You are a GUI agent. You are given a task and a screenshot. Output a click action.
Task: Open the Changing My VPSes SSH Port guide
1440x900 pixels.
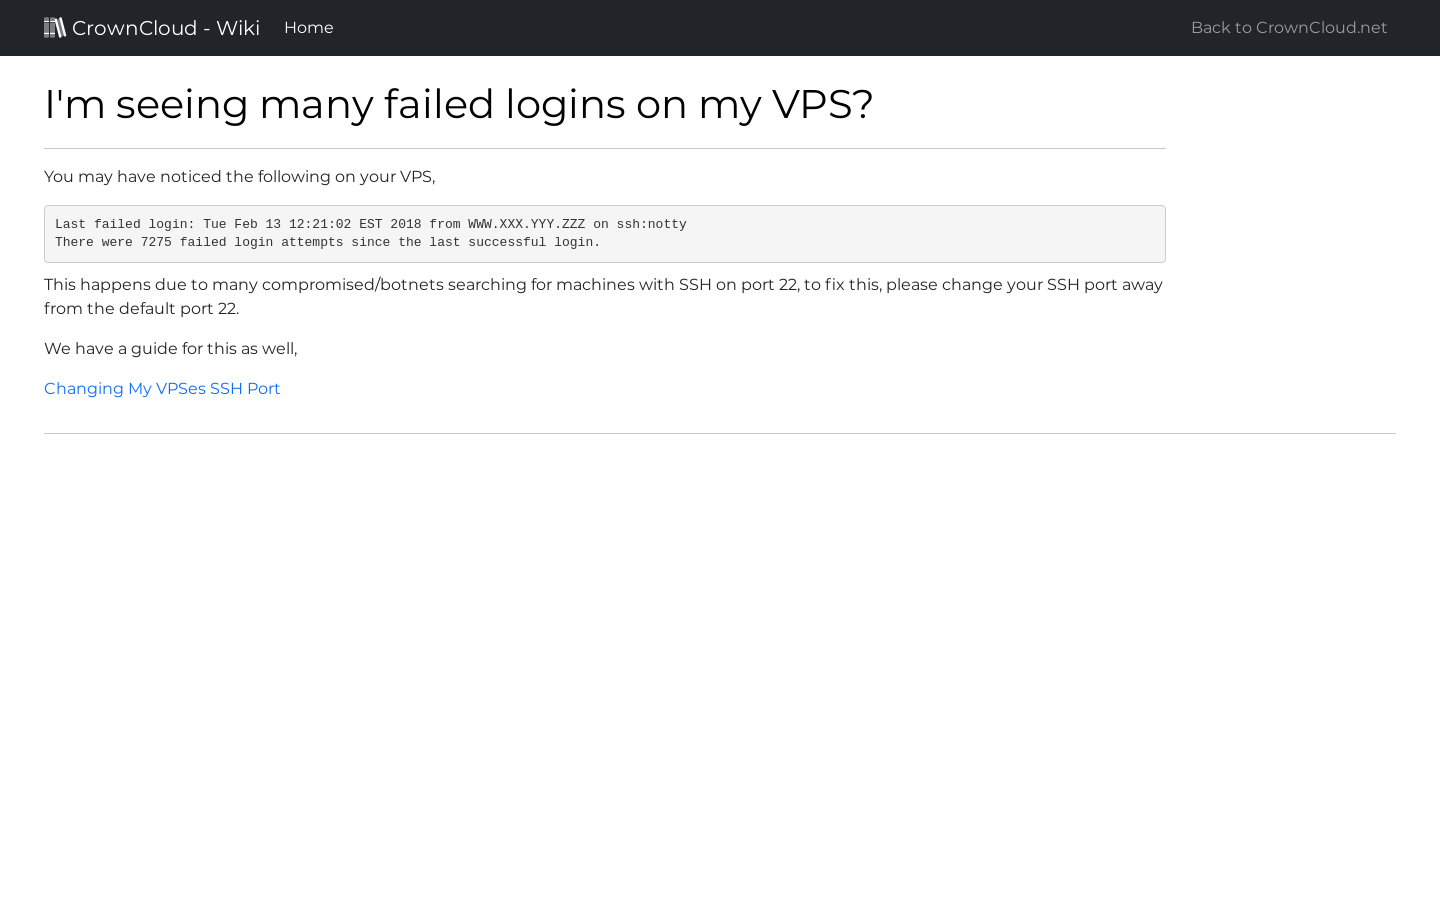click(162, 388)
